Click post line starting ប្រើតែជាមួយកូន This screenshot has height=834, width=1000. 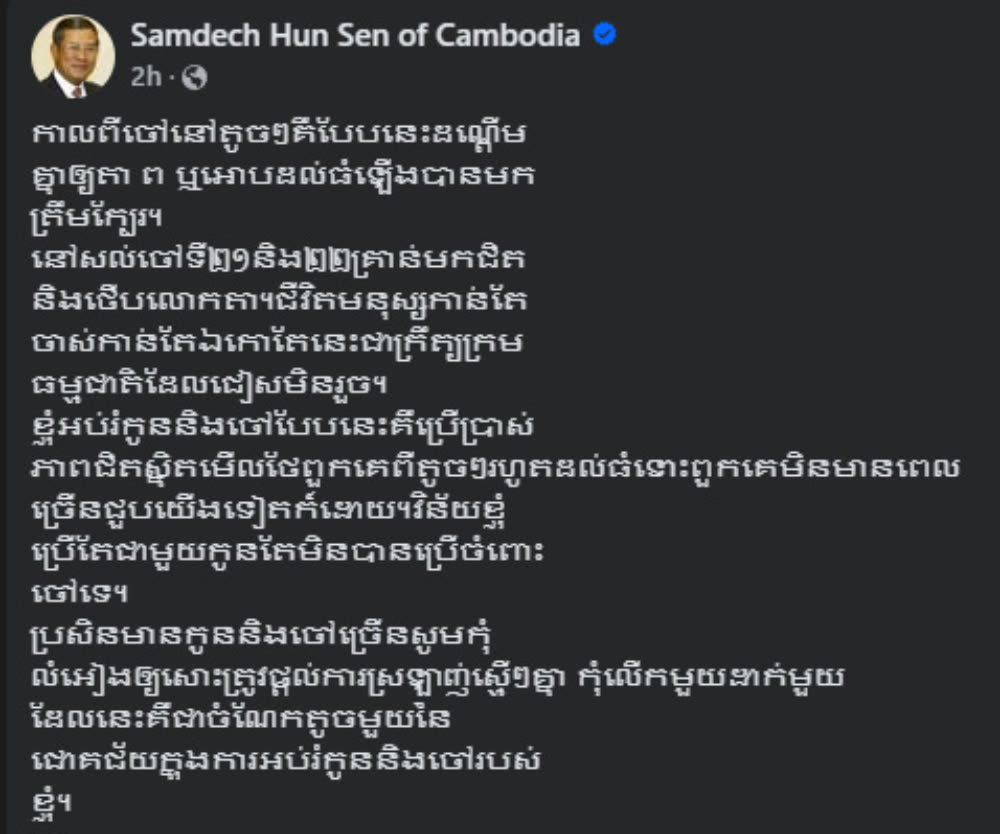[288, 552]
